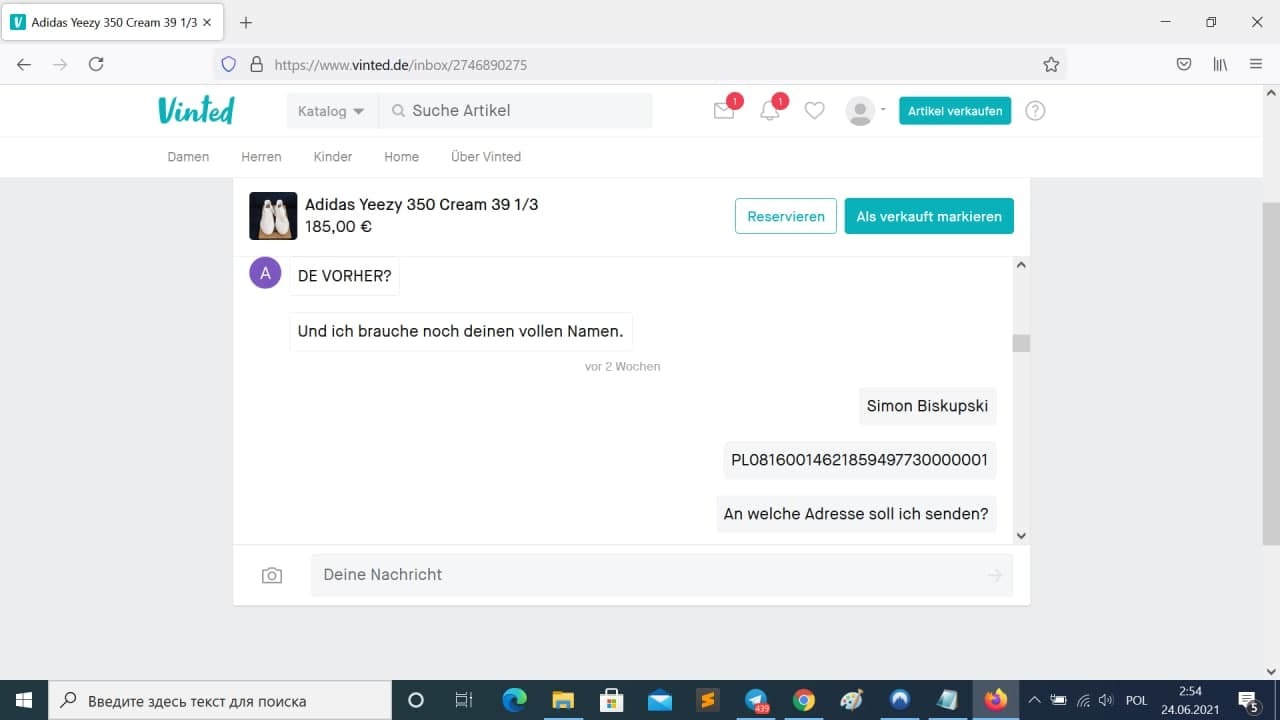This screenshot has height=720, width=1280.
Task: Click the Simon Biskupski message
Action: (x=927, y=406)
